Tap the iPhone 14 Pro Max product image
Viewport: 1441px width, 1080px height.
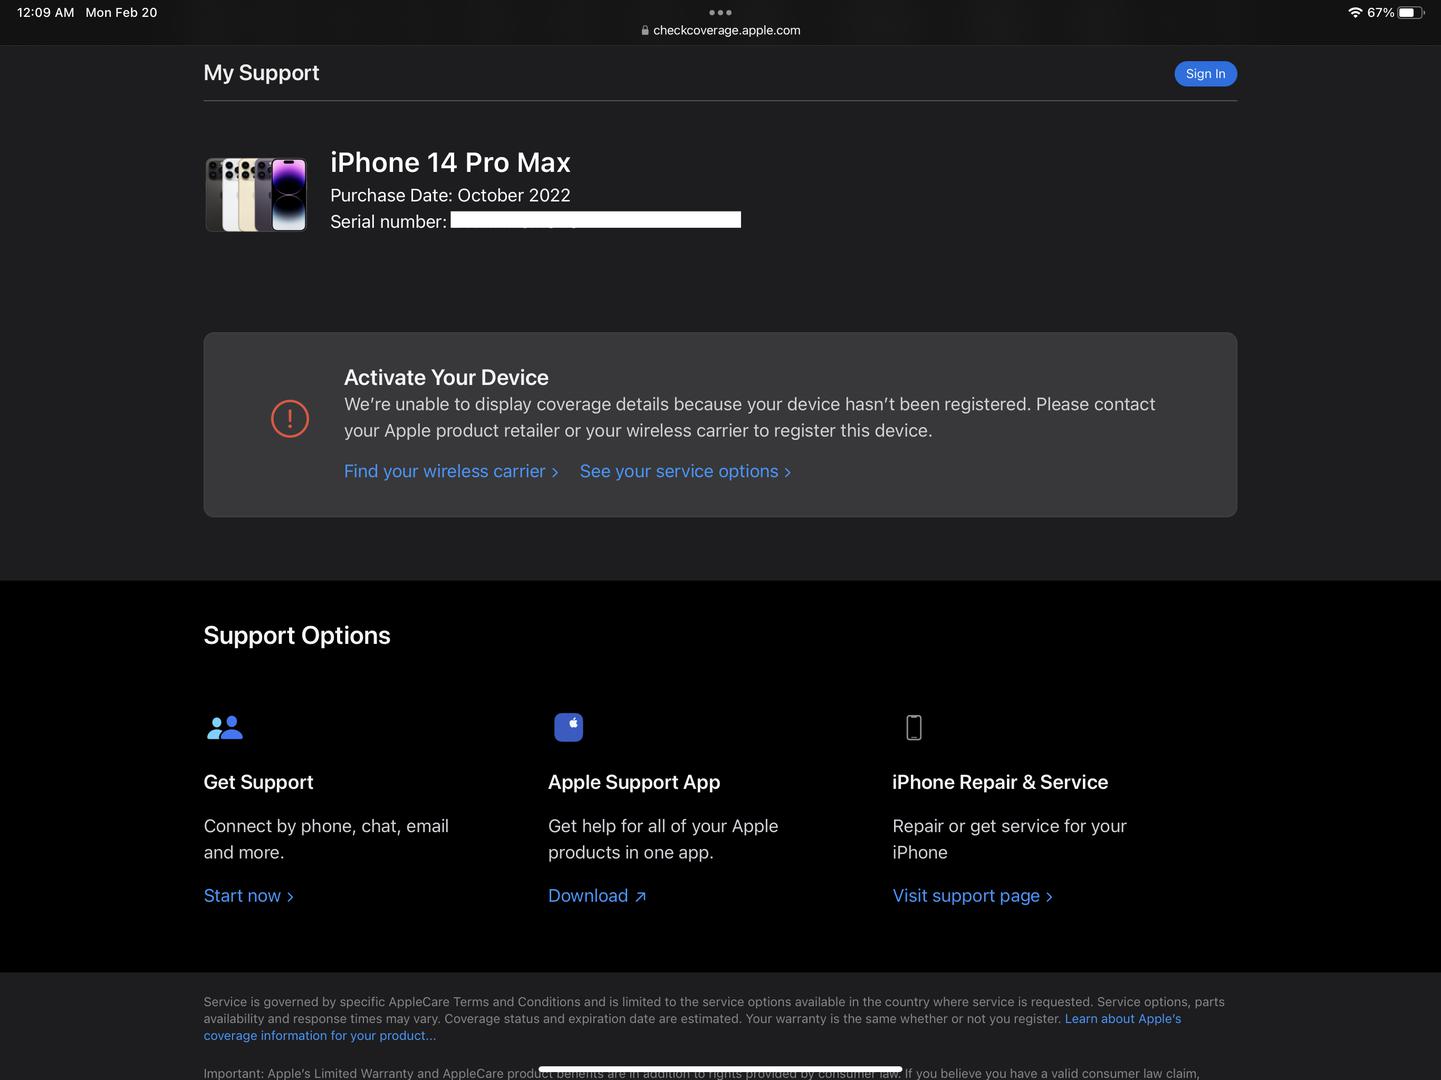click(256, 194)
